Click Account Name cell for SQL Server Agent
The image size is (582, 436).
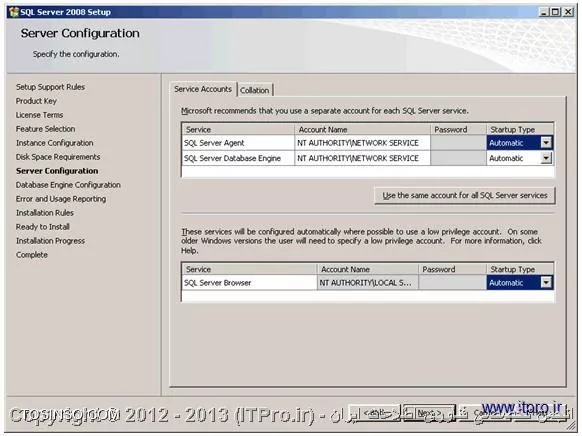[362, 143]
